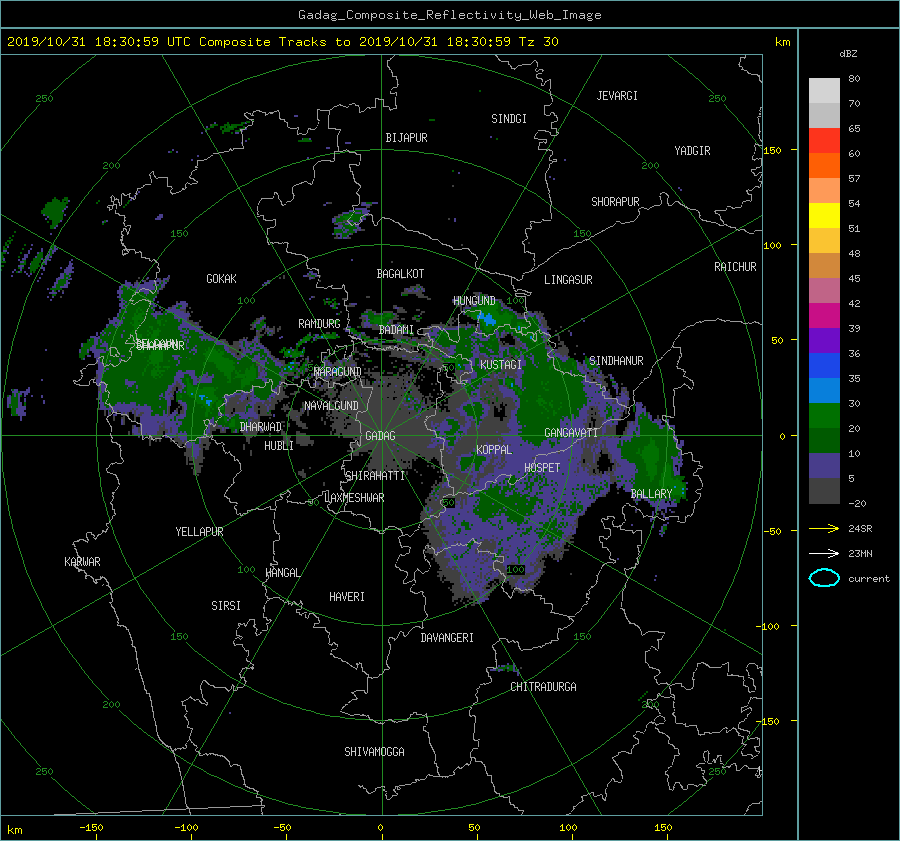Click the DAVANGERI city label
Image resolution: width=900 pixels, height=841 pixels.
pos(447,638)
